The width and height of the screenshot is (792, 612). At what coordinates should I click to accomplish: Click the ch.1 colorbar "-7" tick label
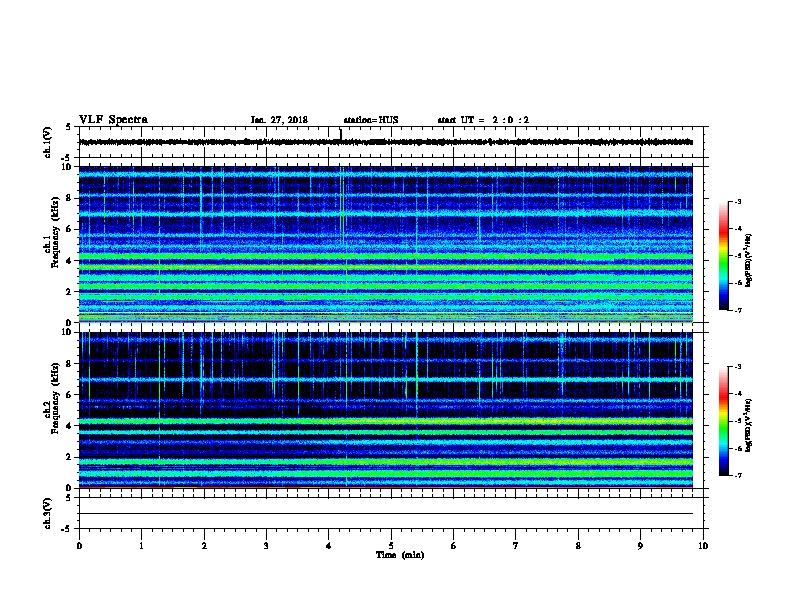[x=737, y=310]
